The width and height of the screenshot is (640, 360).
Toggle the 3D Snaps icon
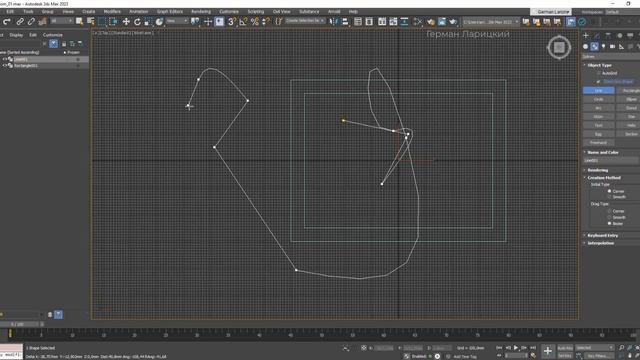tap(231, 22)
